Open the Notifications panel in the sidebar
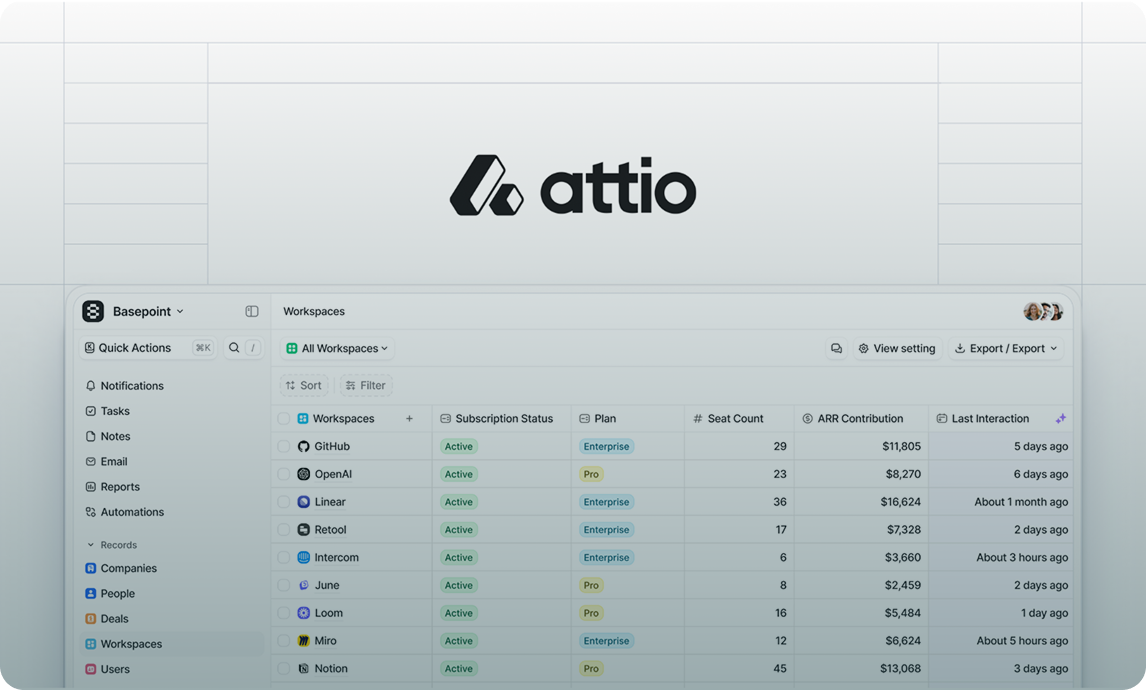 (130, 385)
